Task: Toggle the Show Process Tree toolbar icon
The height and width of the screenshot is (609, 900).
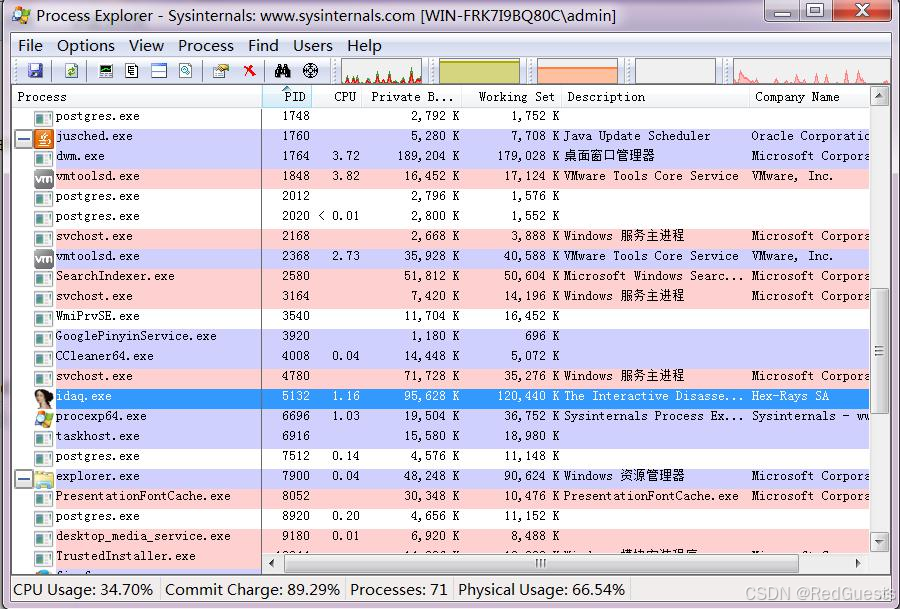Action: (132, 71)
